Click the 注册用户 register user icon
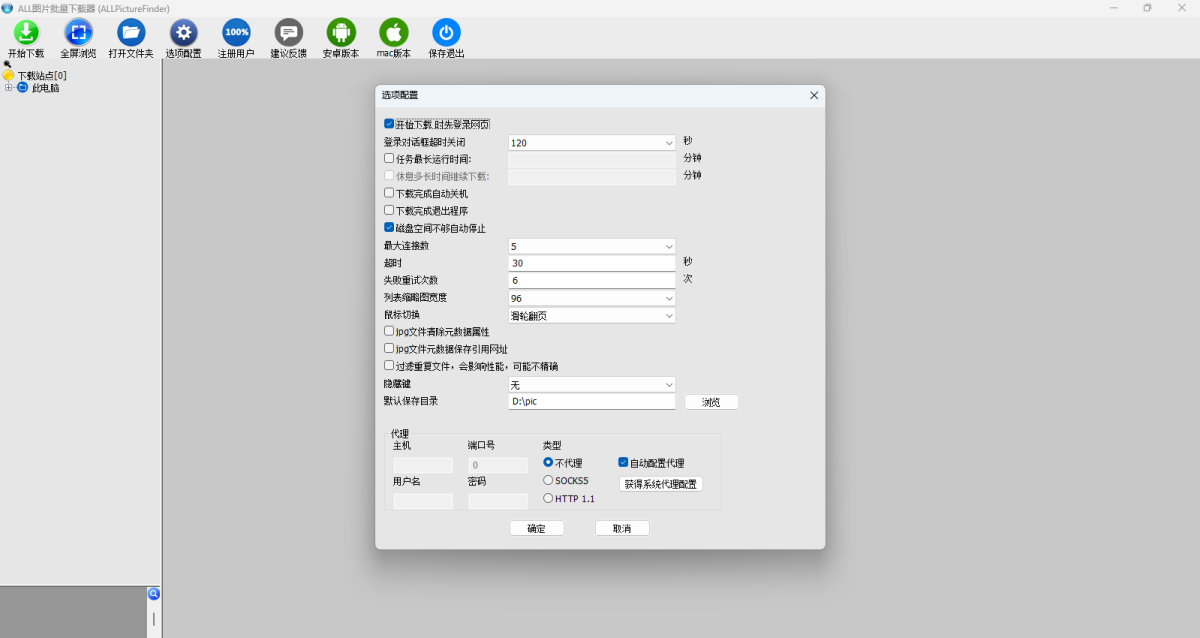 [x=236, y=32]
